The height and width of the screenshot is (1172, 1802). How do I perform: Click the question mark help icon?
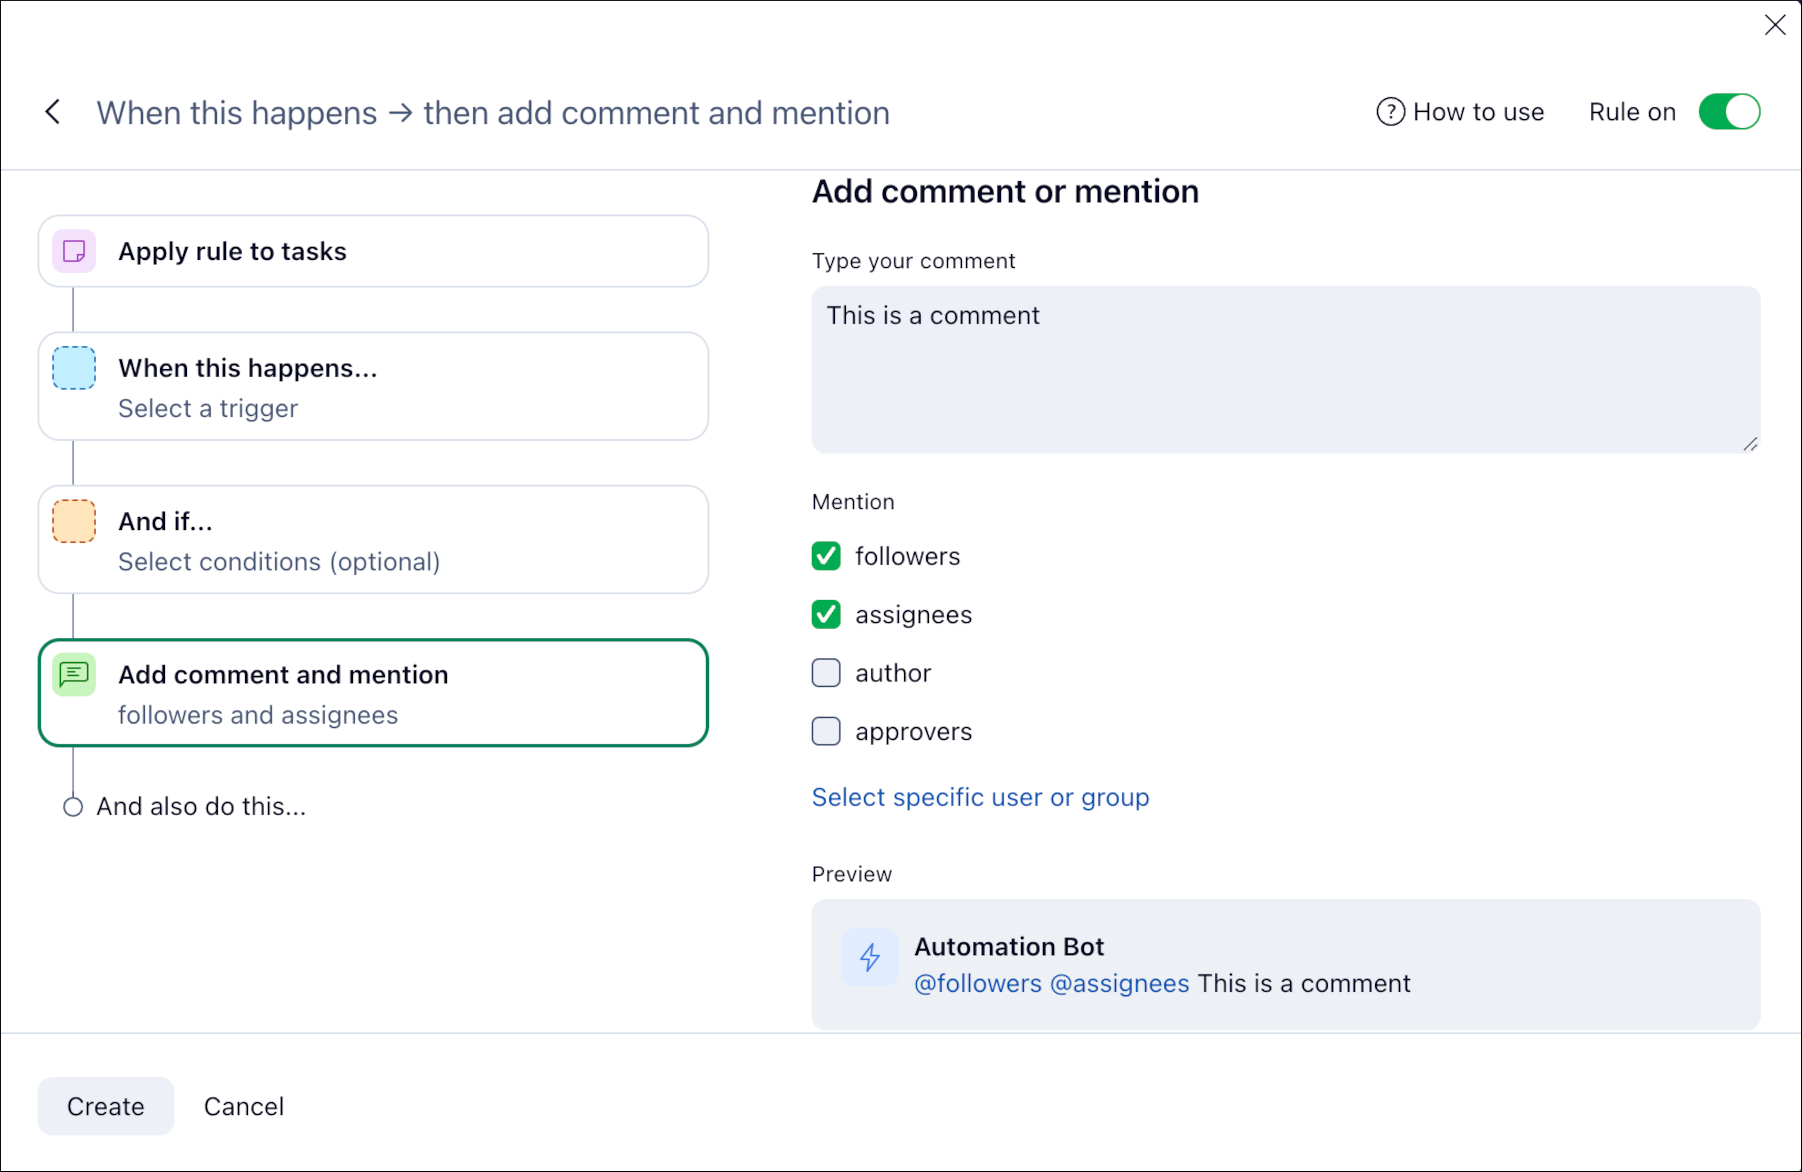[x=1390, y=112]
